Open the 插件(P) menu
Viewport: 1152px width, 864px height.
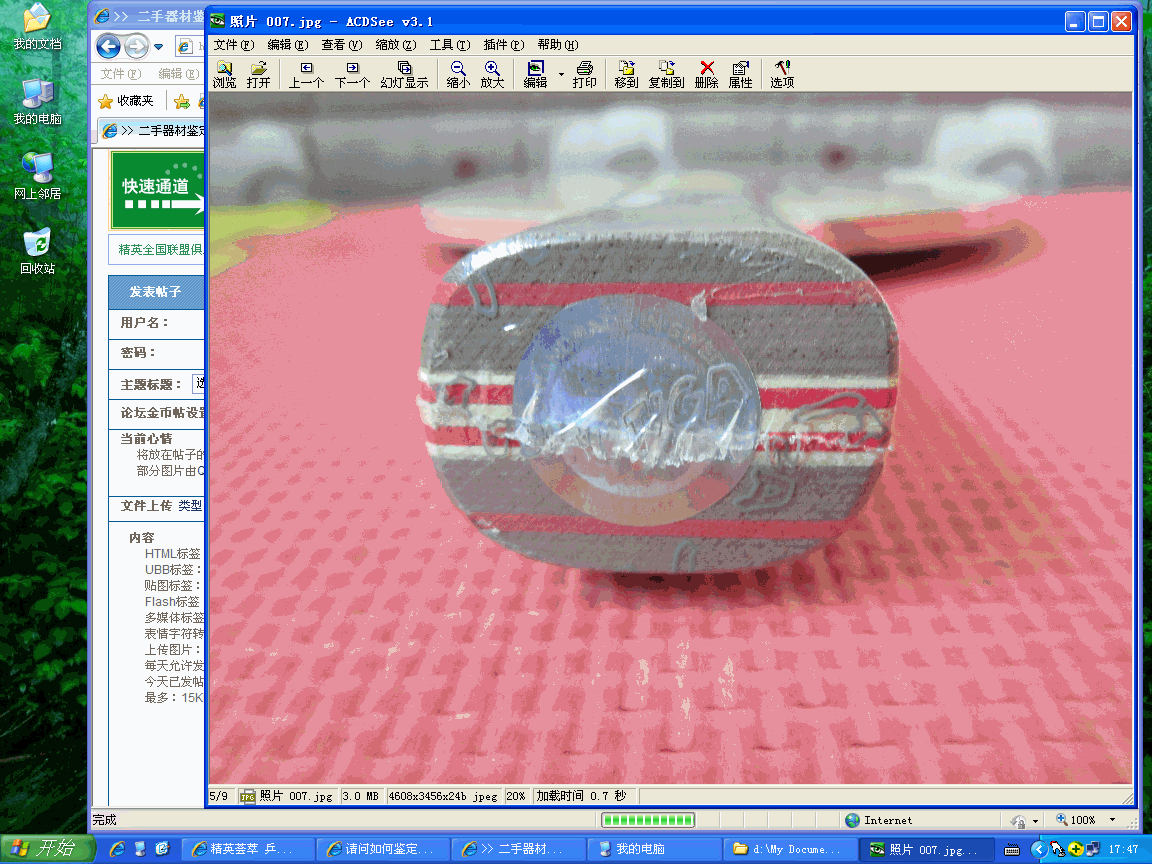[504, 45]
